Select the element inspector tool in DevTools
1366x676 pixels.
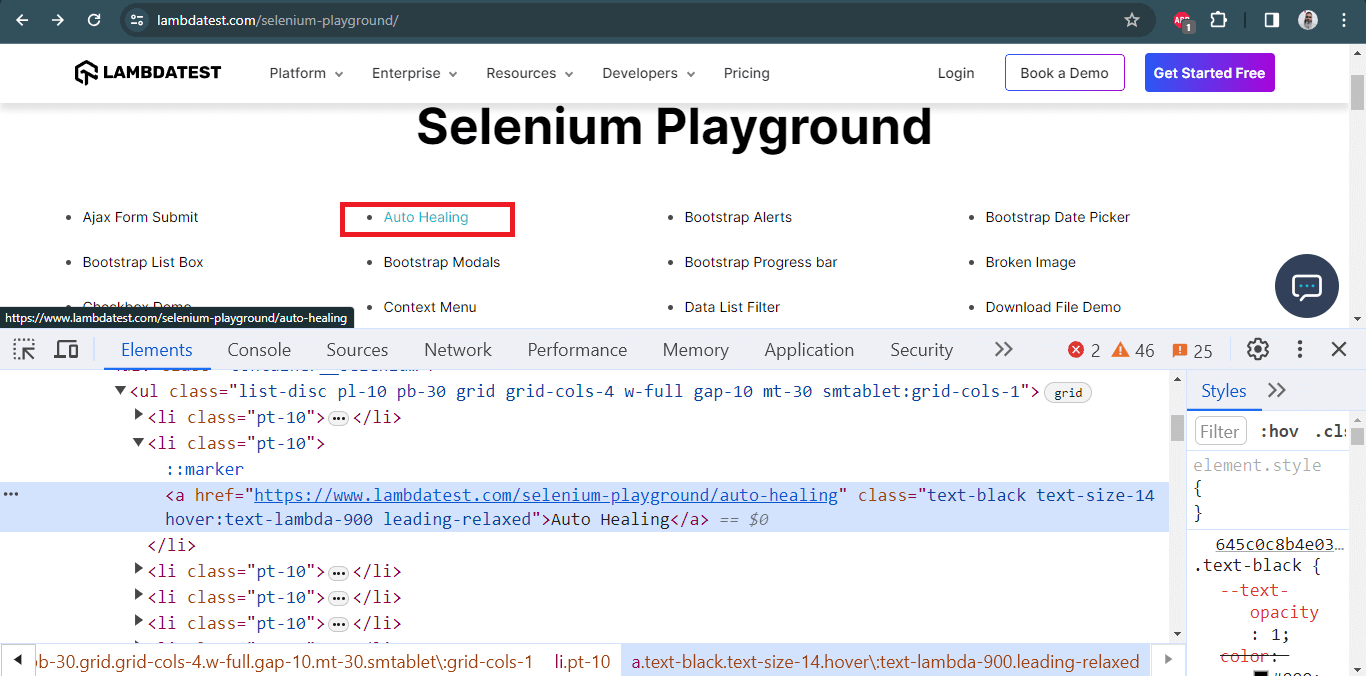click(23, 349)
